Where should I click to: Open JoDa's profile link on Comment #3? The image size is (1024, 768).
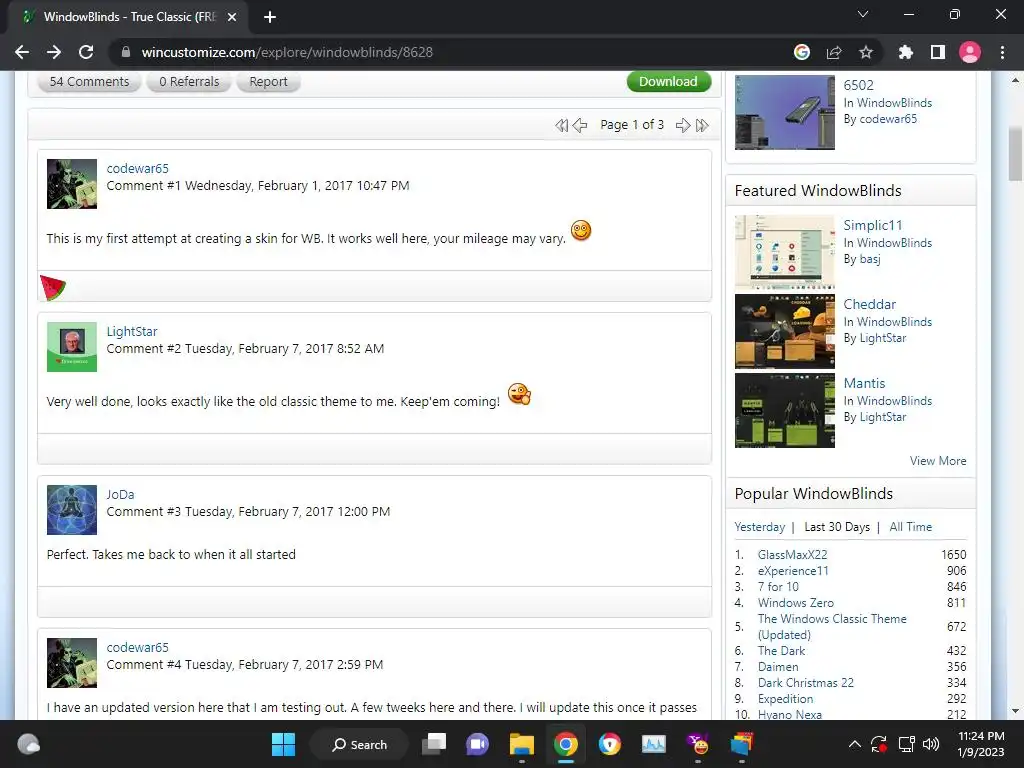pos(120,494)
